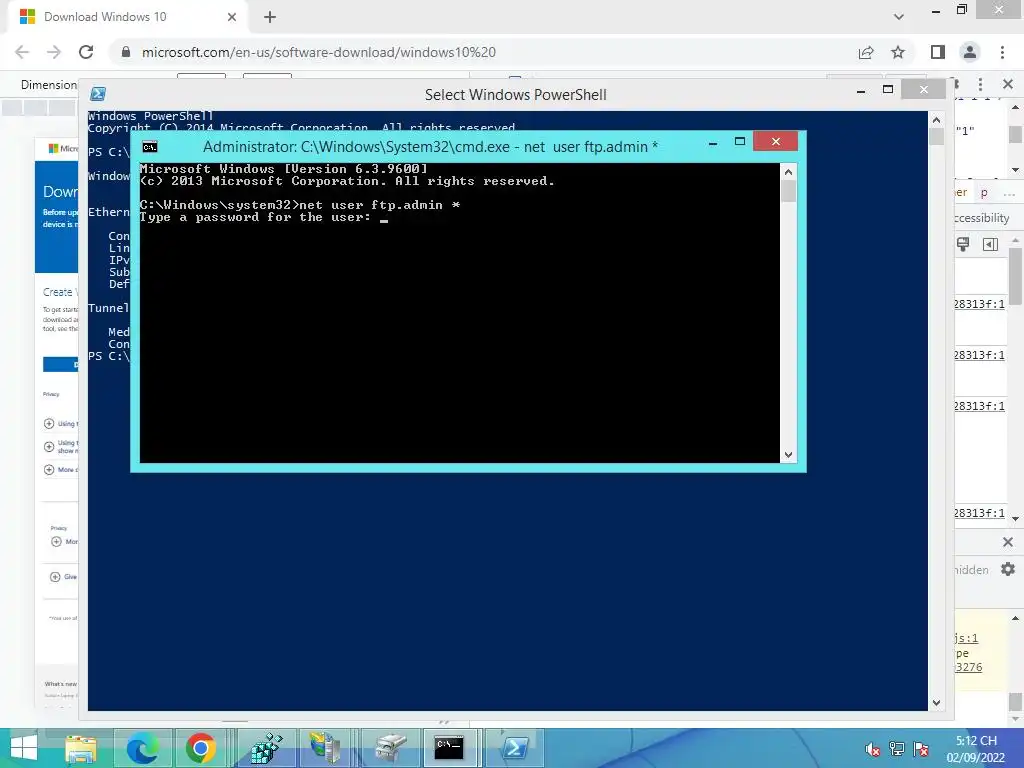Open the 3276 source link

click(968, 667)
